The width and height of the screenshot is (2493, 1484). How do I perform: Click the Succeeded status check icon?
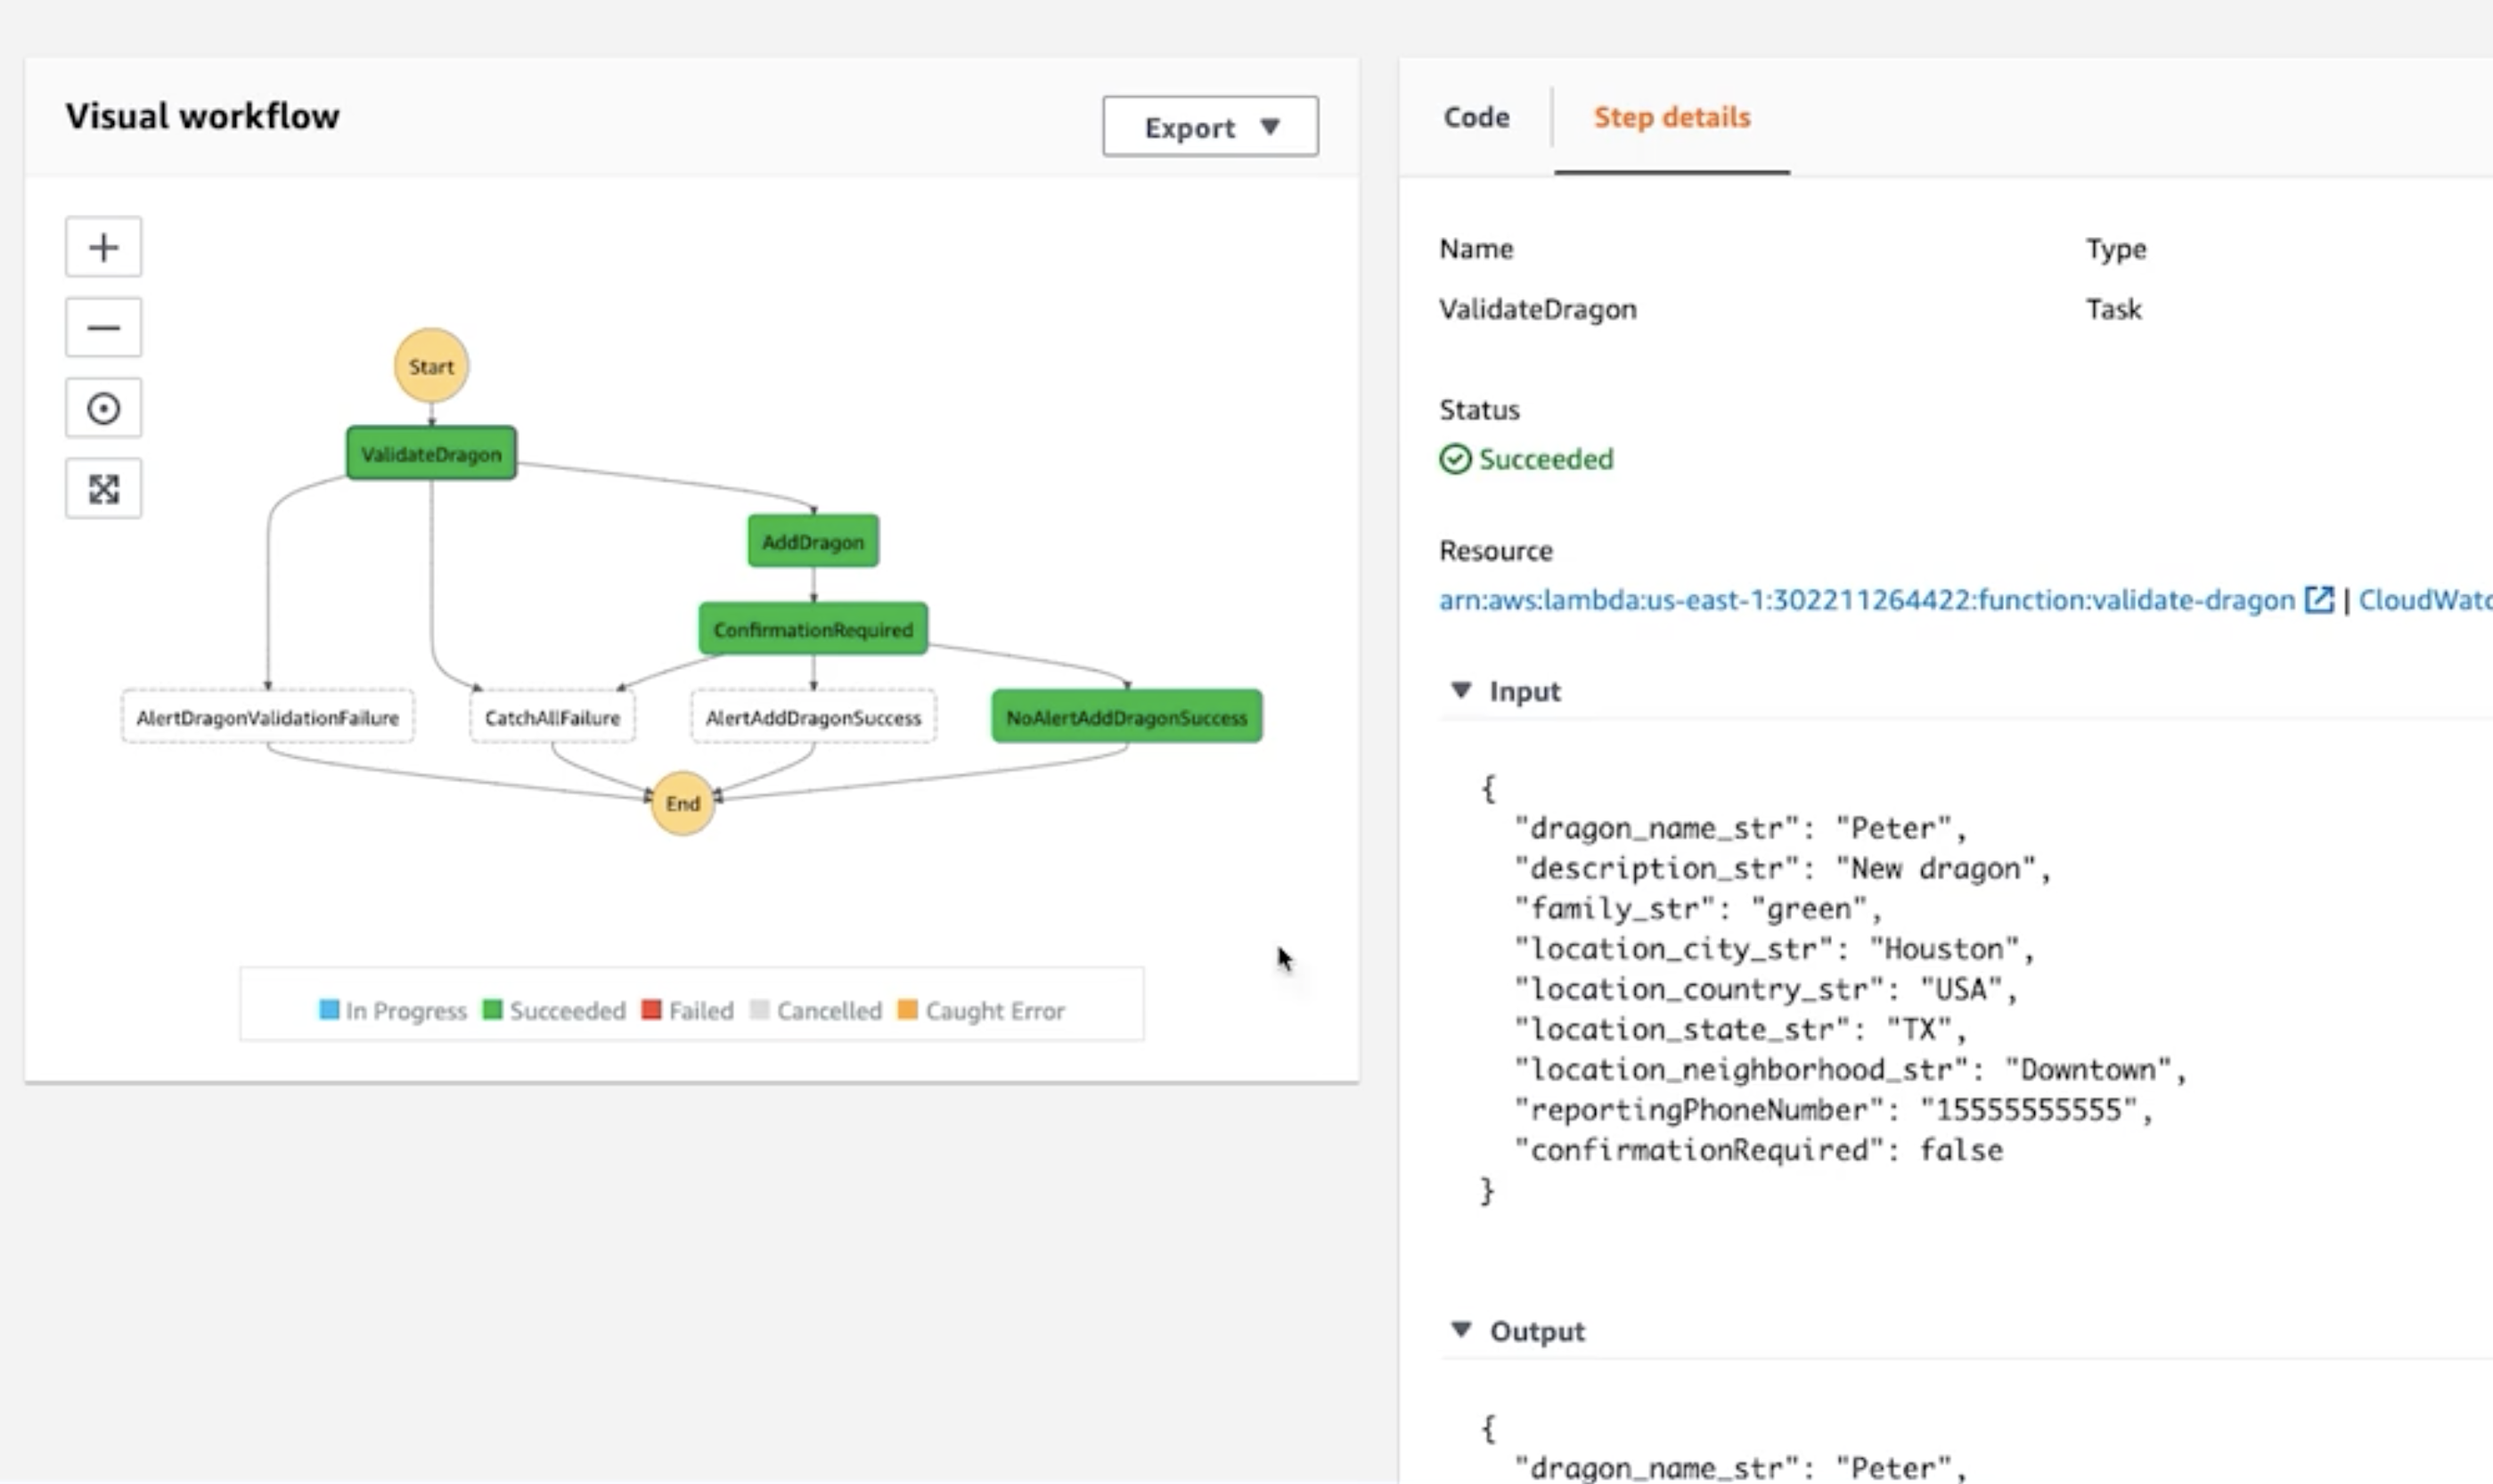click(1458, 459)
